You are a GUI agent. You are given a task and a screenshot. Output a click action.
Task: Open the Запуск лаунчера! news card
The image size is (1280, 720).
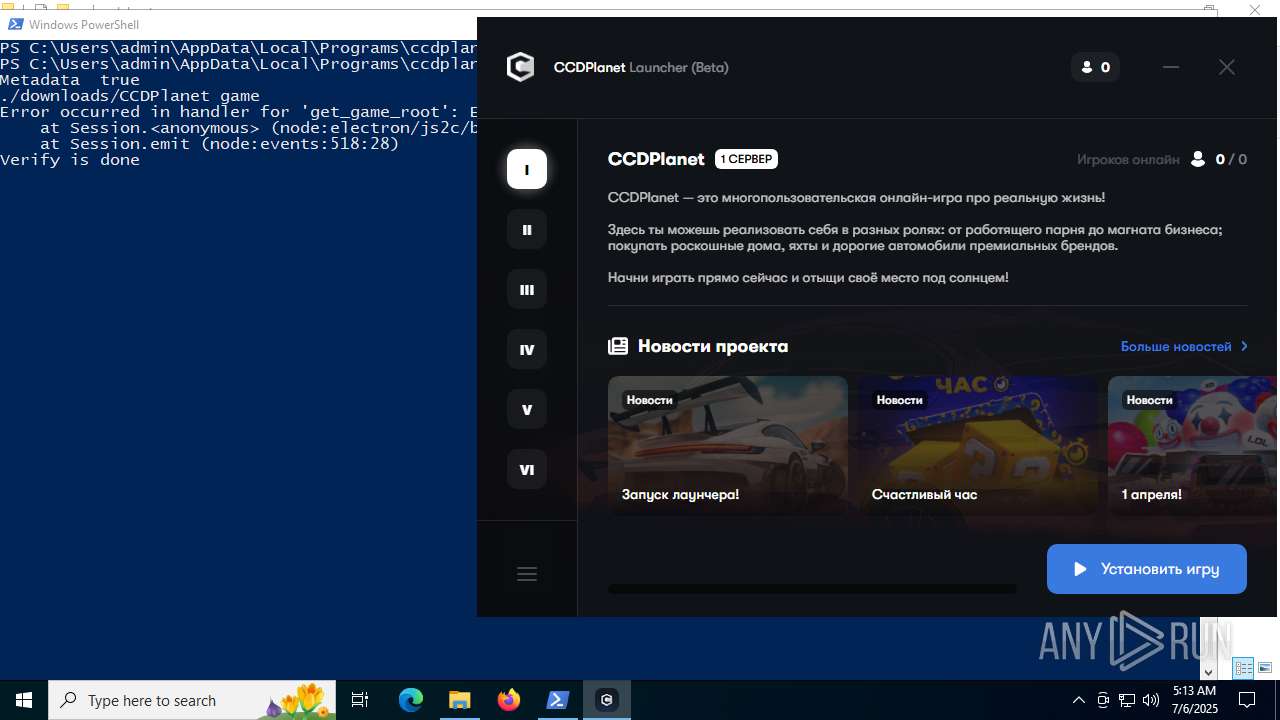tap(728, 446)
